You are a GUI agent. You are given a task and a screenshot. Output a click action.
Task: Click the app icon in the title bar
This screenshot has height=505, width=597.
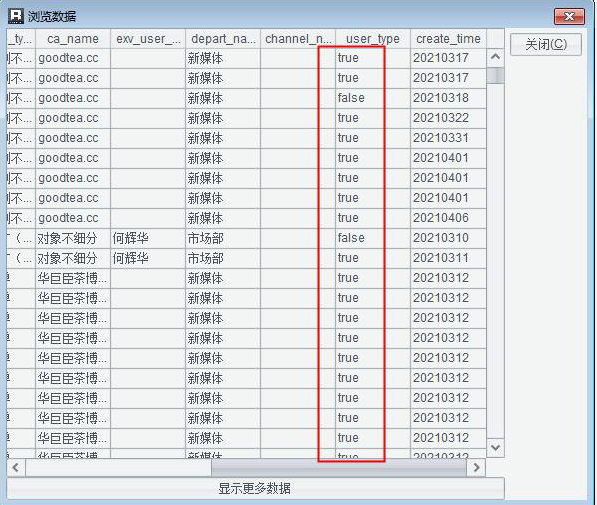[16, 16]
